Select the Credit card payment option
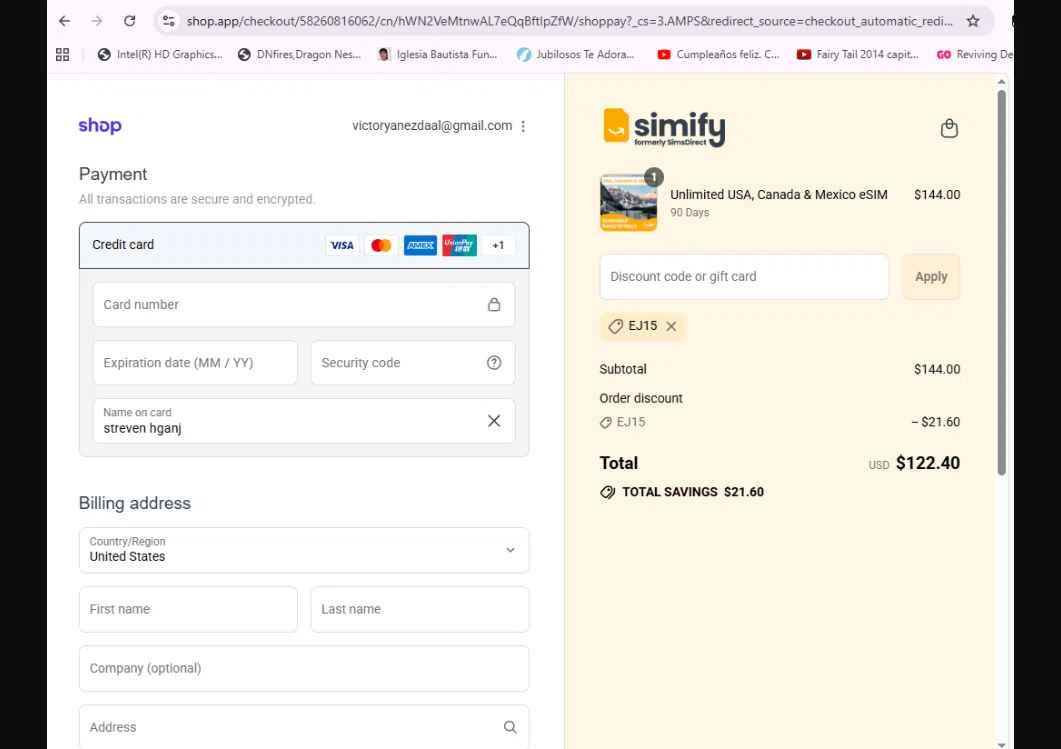Image resolution: width=1061 pixels, height=749 pixels. point(304,245)
